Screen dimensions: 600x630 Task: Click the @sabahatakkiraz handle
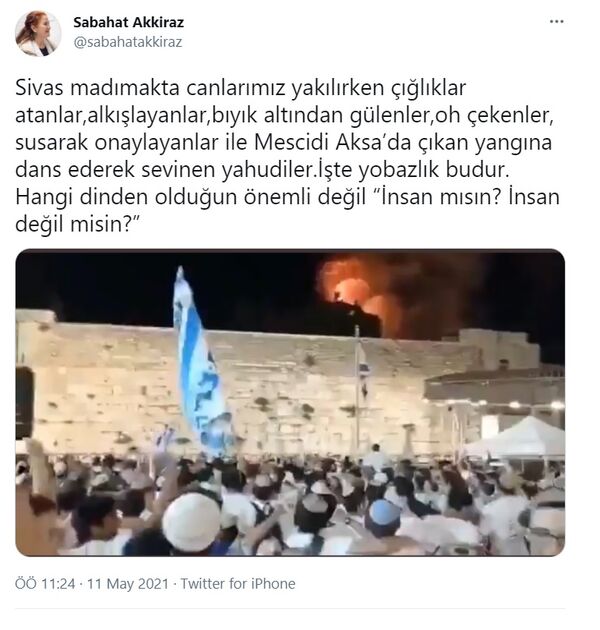[128, 42]
